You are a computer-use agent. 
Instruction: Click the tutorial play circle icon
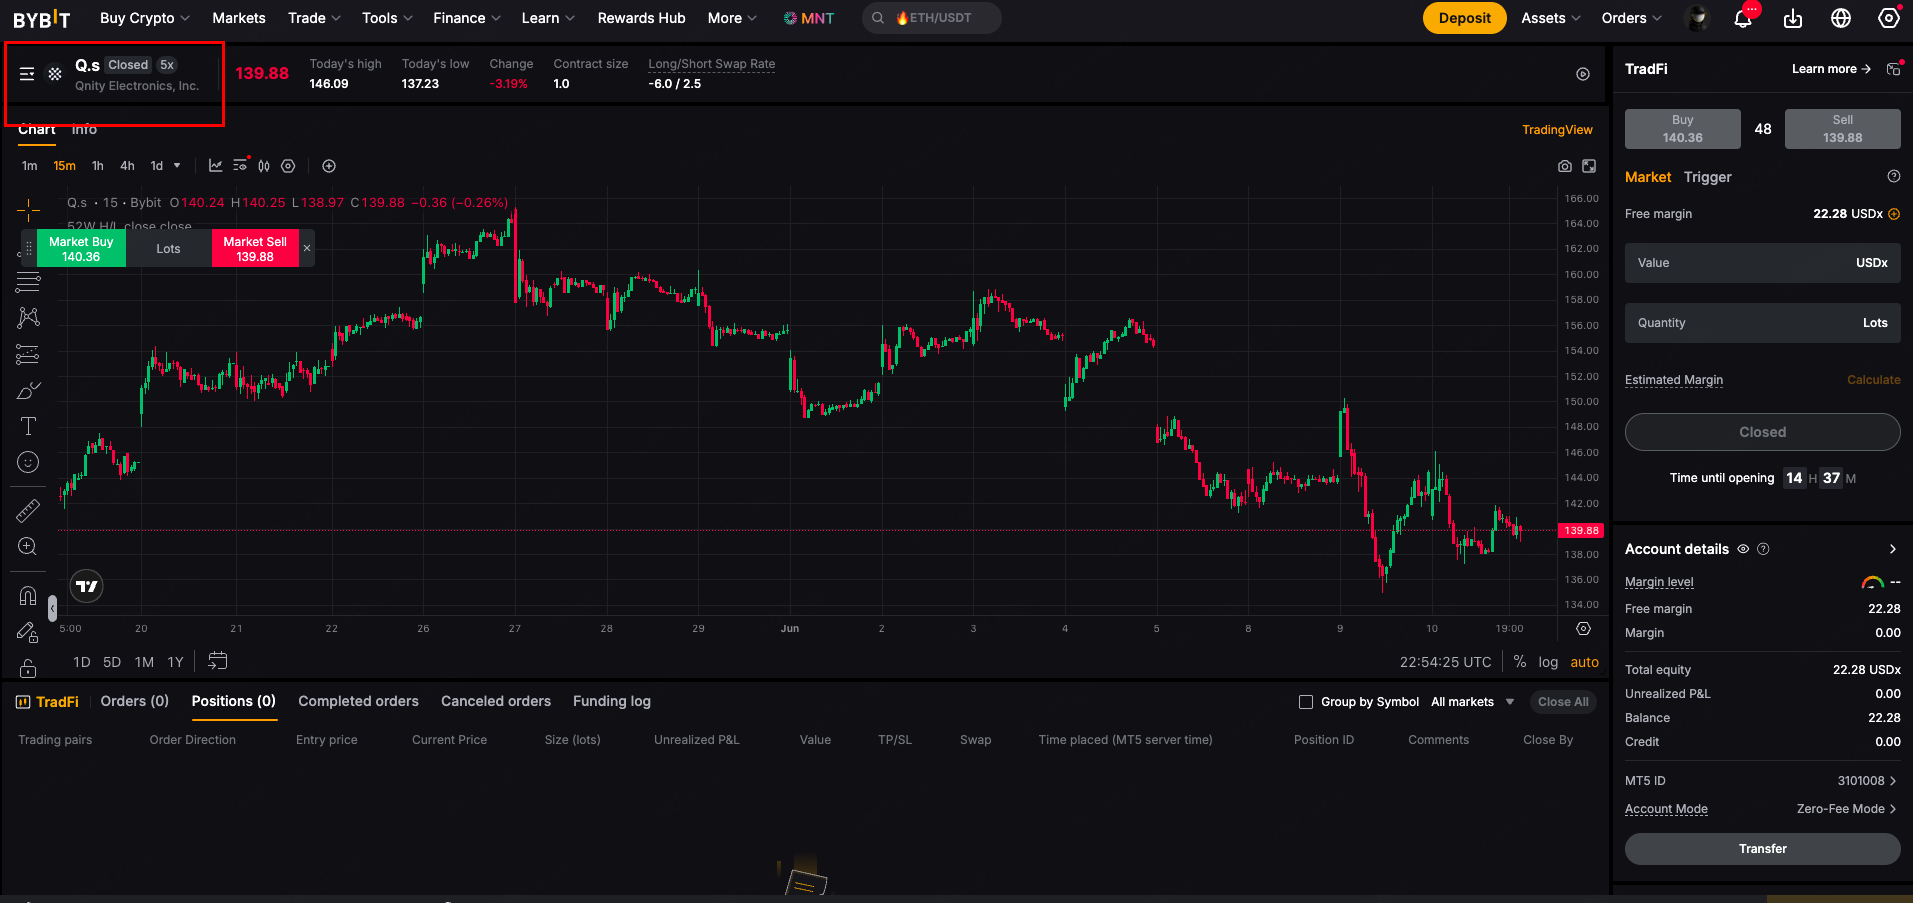(x=1583, y=74)
